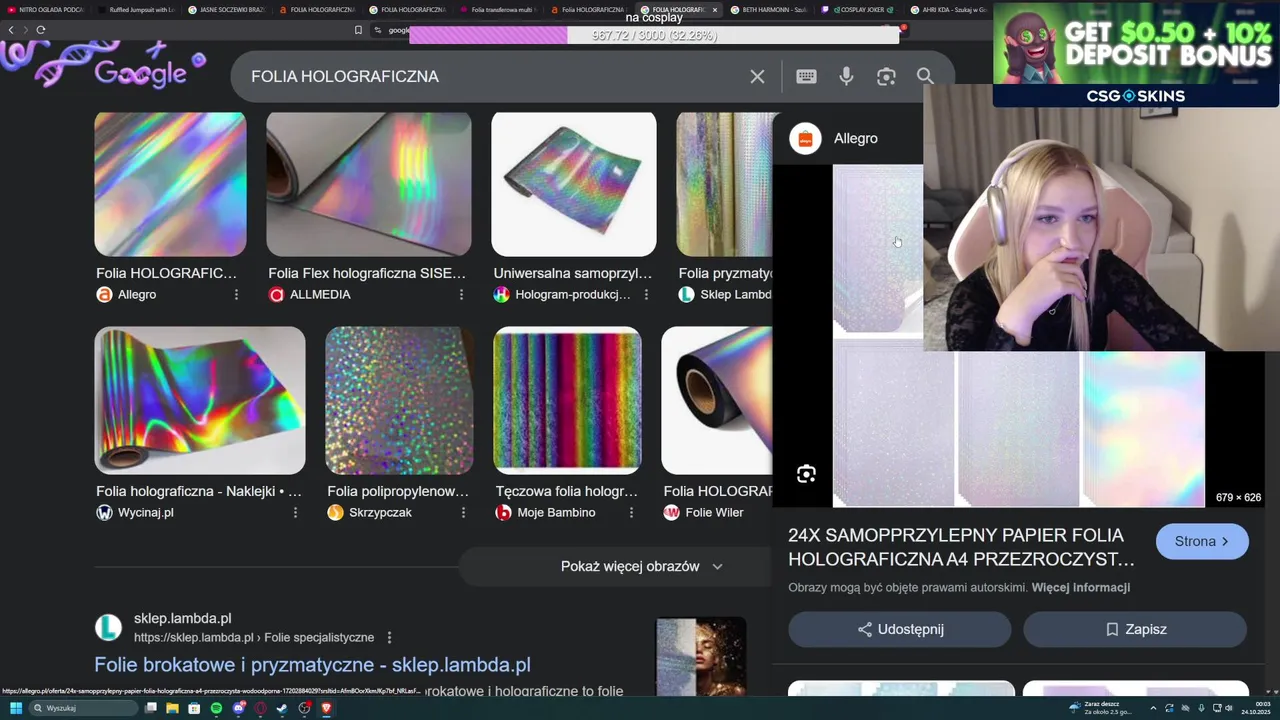Reload the page with browser refresh button
Viewport: 1280px width, 720px height.
(40, 29)
